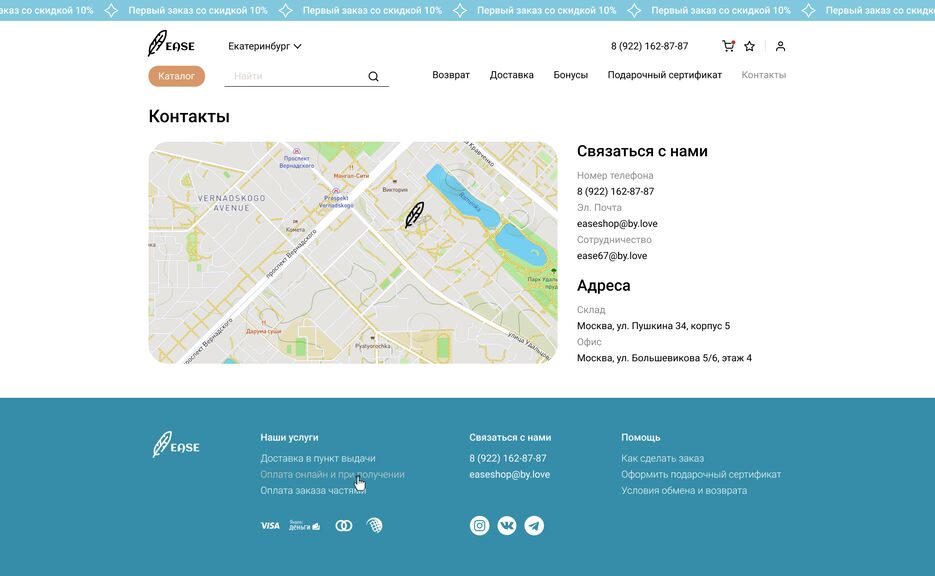Screen dimensions: 935x576
Task: Go to the Доставка page
Action: (x=511, y=75)
